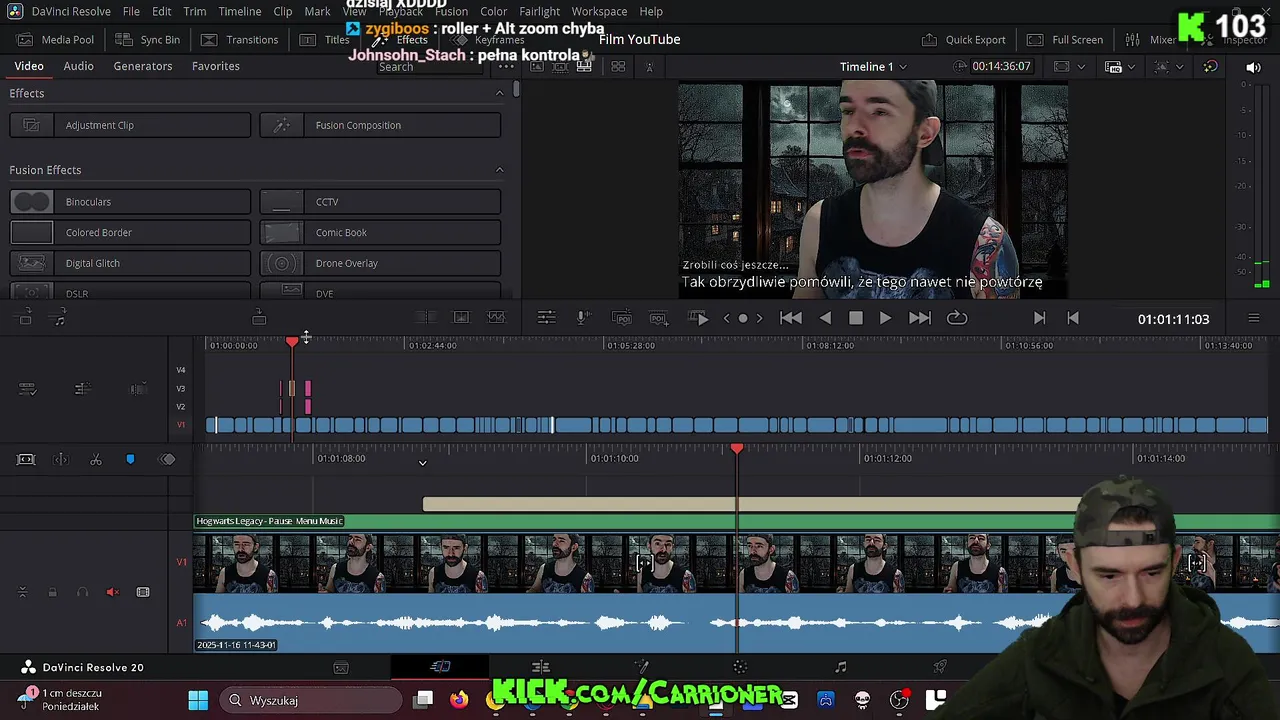The width and height of the screenshot is (1280, 720).
Task: Click the Full Screen button
Action: click(1065, 40)
